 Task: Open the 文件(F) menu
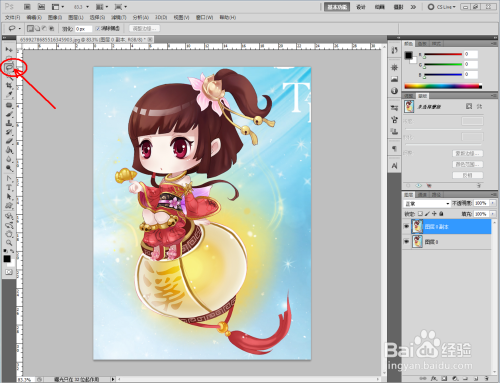(x=12, y=17)
